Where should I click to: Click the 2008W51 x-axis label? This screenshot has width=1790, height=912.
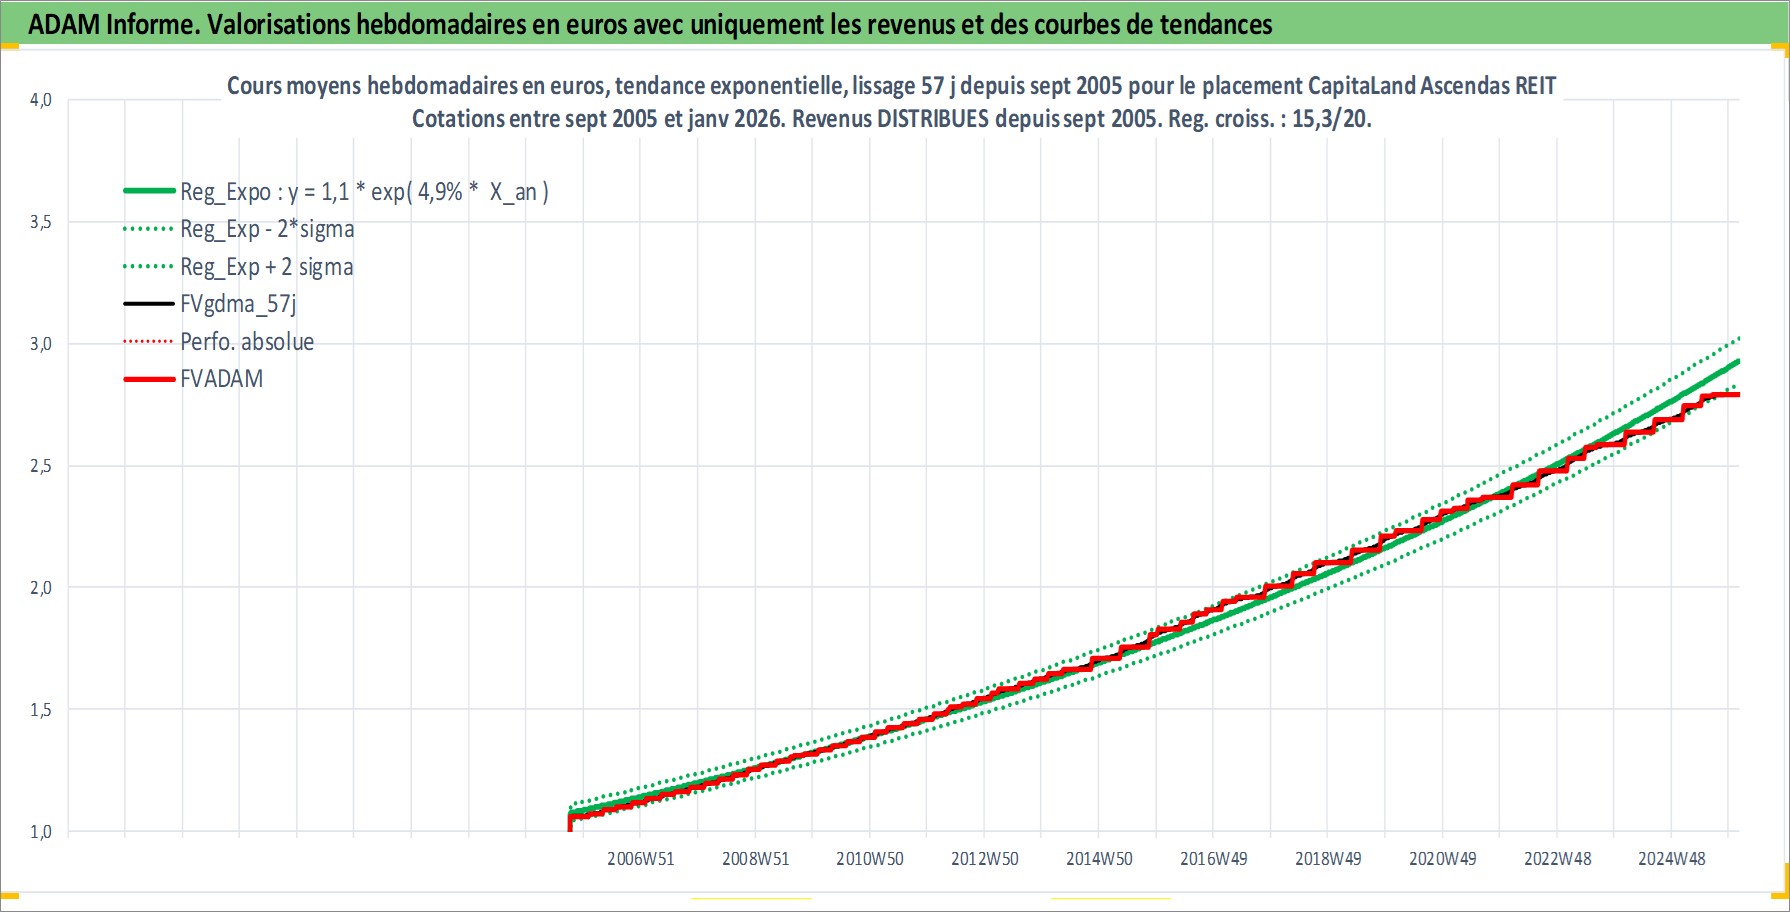click(x=756, y=859)
